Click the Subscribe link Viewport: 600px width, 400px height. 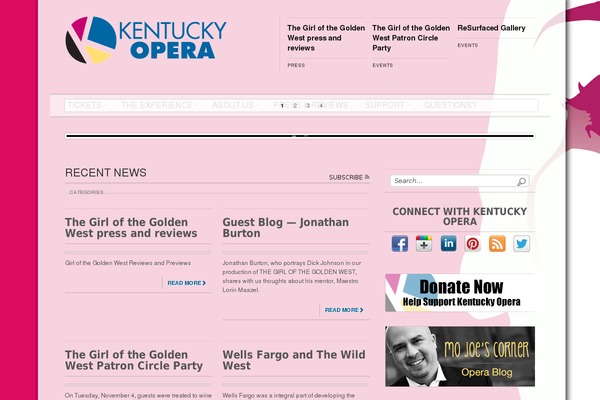pyautogui.click(x=346, y=177)
